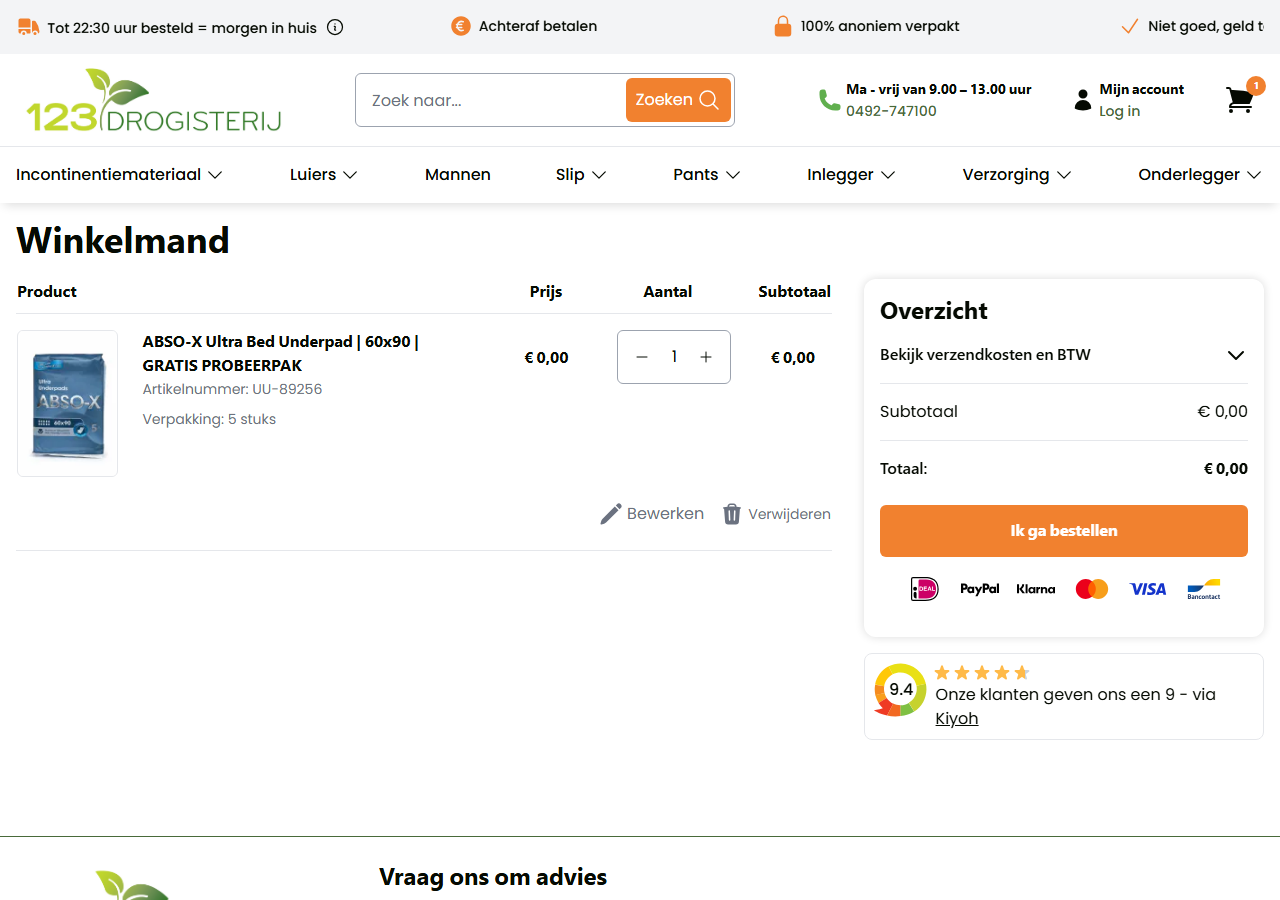Click Artikelnummer: UU-89256 text
The height and width of the screenshot is (900, 1280).
(x=233, y=389)
